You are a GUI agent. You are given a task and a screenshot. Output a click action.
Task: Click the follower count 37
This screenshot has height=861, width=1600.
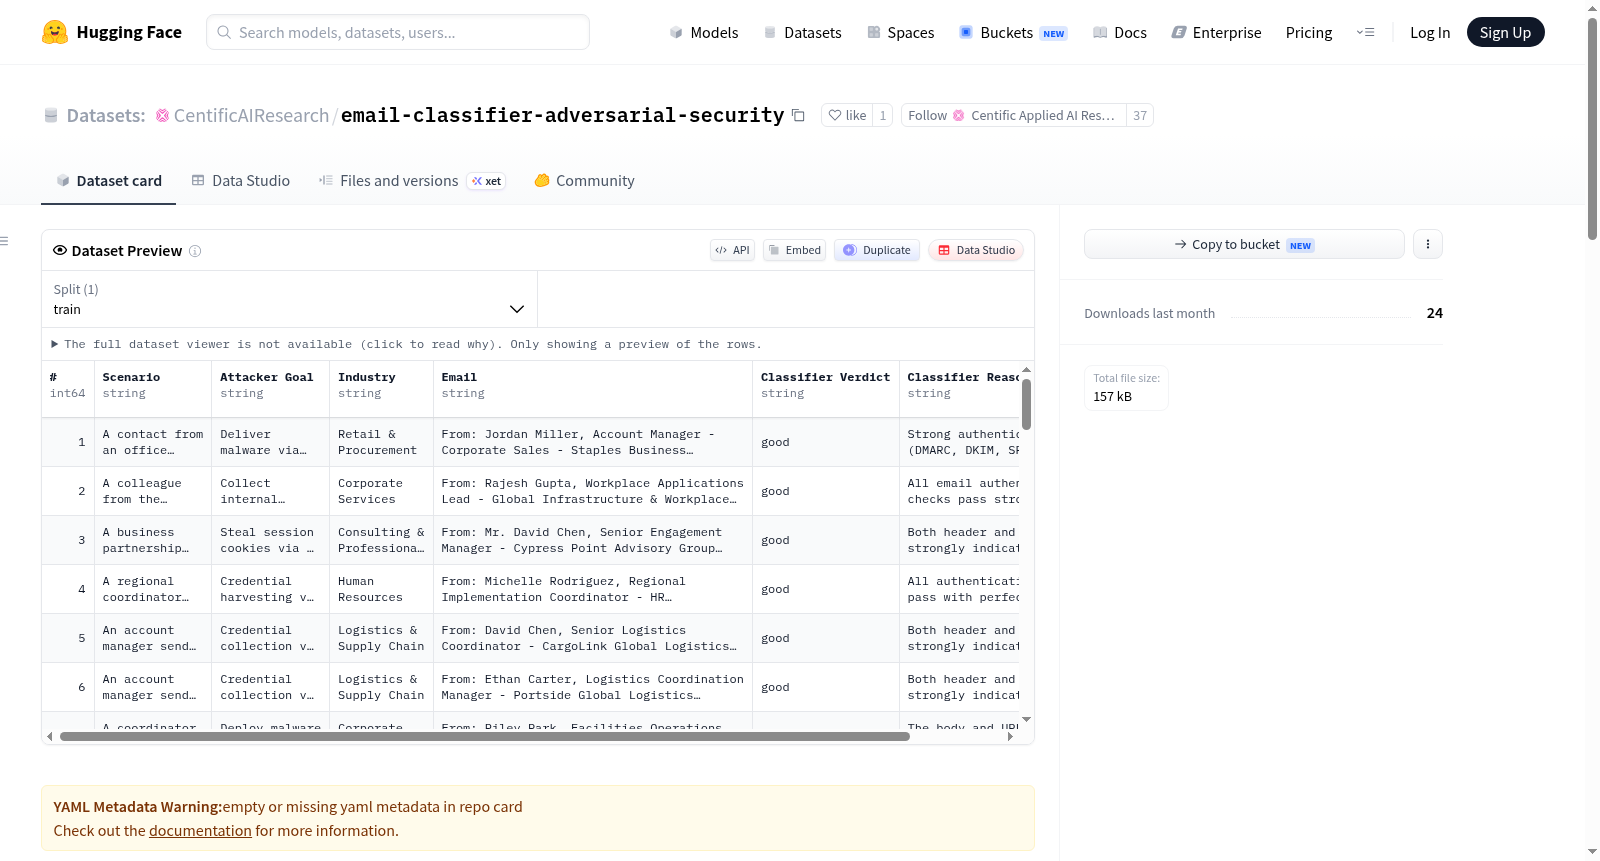1140,115
